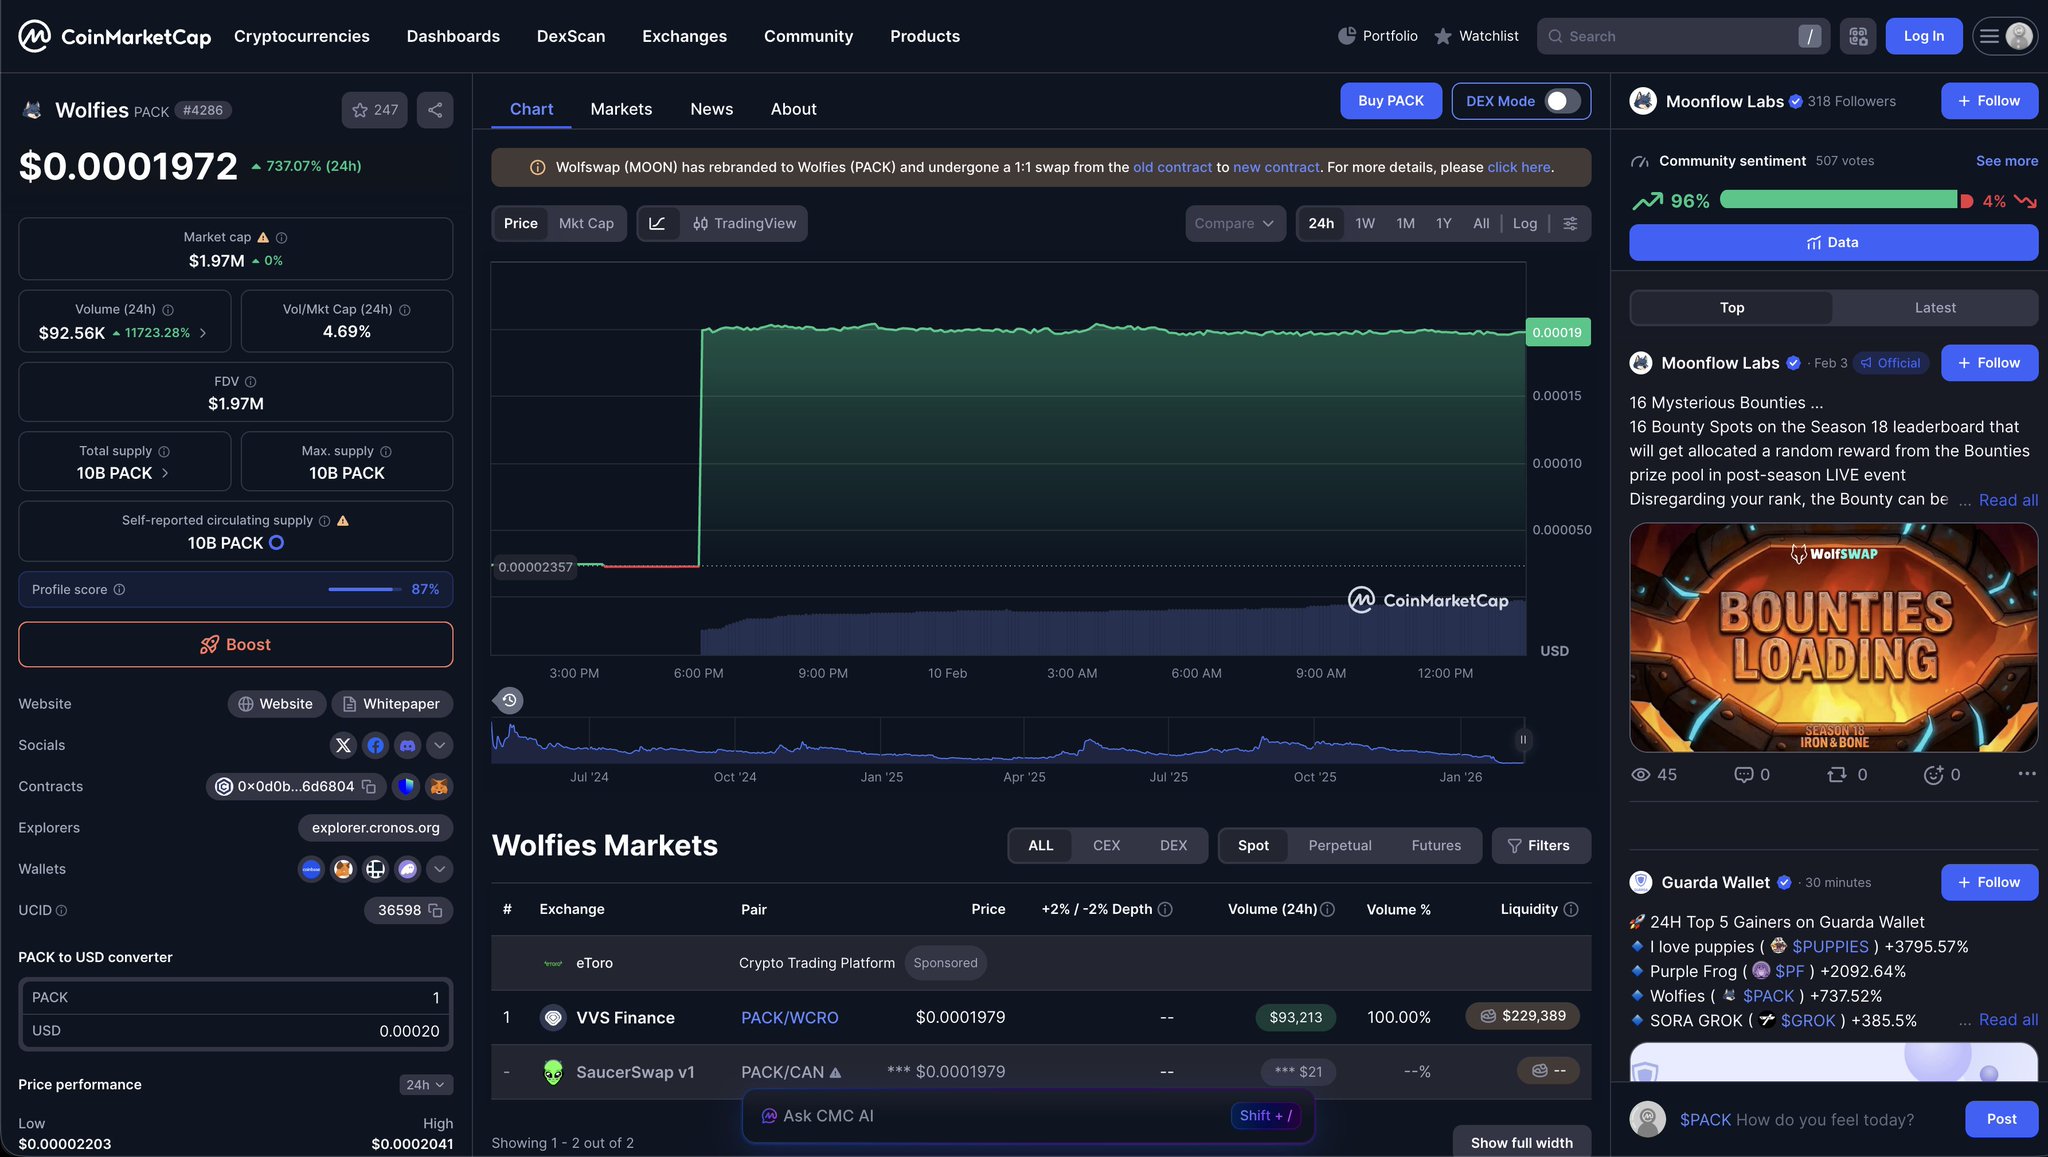Click the chart history clock icon
The width and height of the screenshot is (2048, 1157).
click(509, 700)
